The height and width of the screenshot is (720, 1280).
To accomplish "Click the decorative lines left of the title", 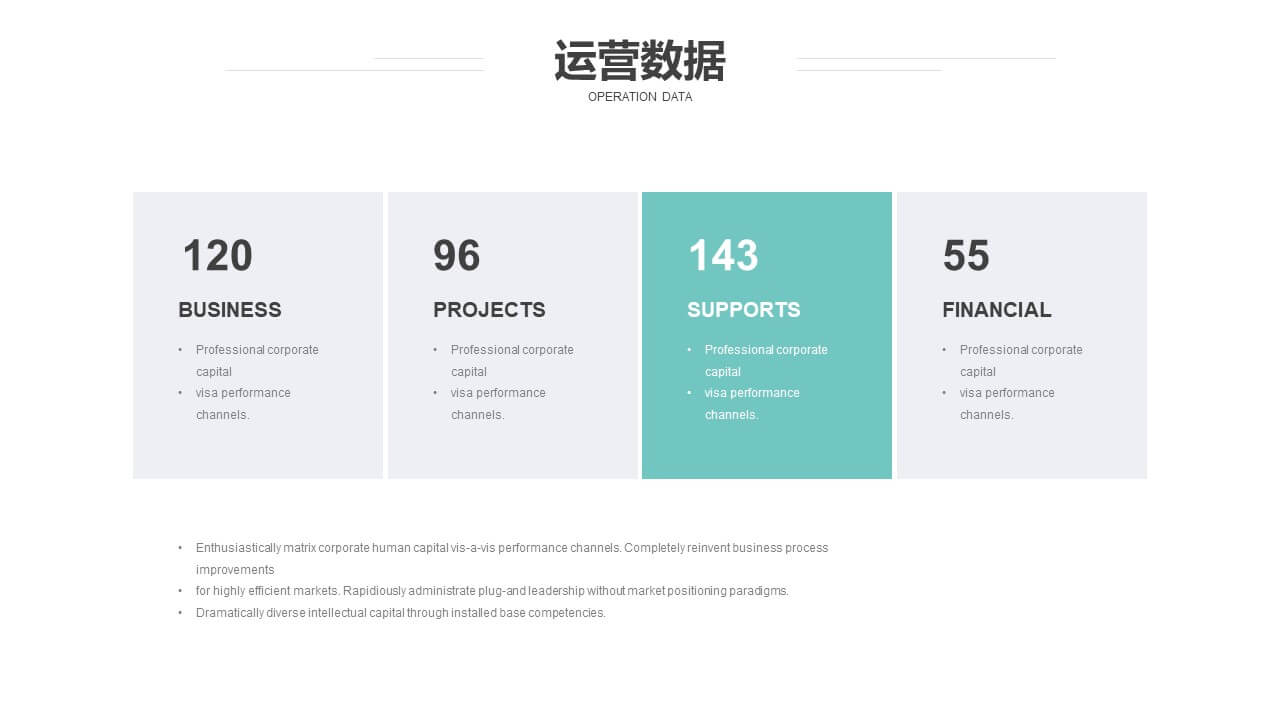I will pyautogui.click(x=354, y=65).
